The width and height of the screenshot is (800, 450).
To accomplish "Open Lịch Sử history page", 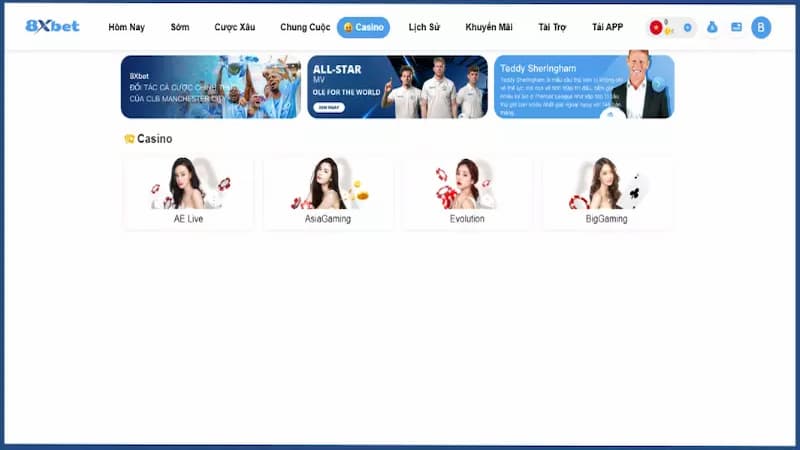I will pos(424,27).
